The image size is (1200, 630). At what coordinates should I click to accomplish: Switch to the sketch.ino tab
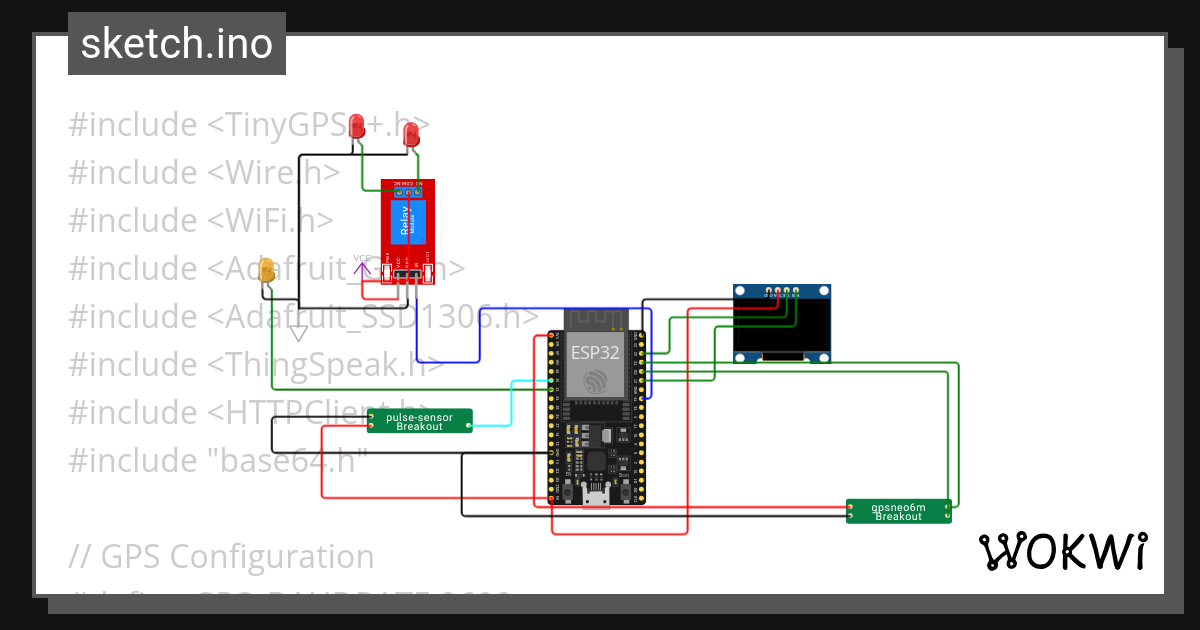coord(176,43)
